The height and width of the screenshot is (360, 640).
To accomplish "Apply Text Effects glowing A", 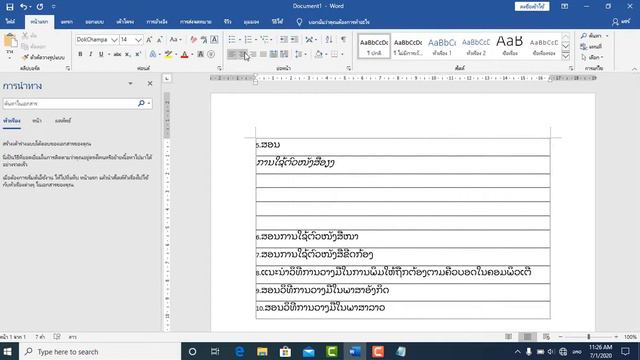I will pyautogui.click(x=153, y=54).
